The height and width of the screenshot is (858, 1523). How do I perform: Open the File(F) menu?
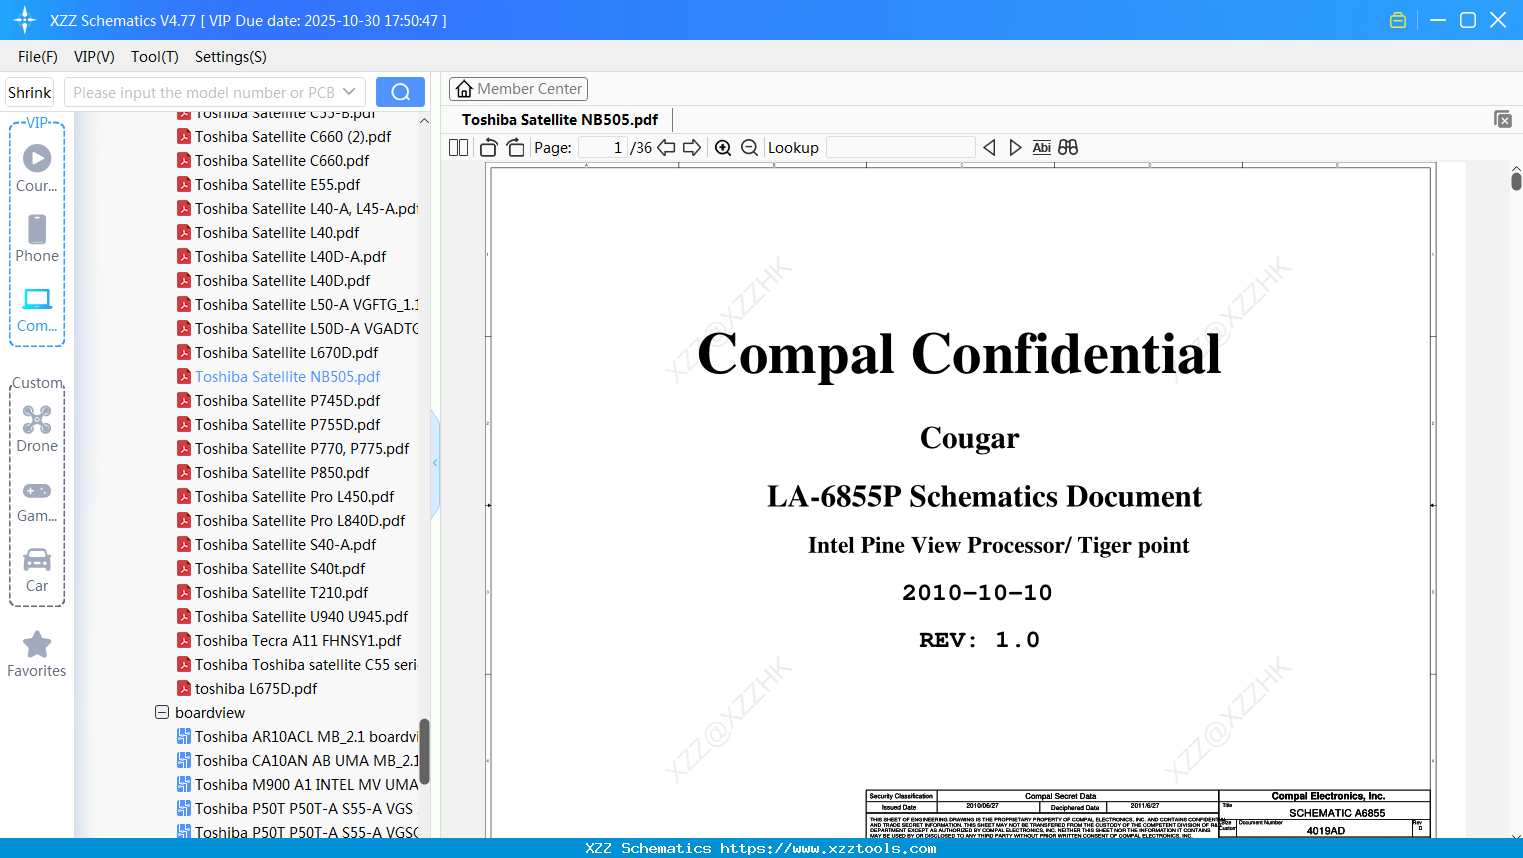[x=38, y=57]
